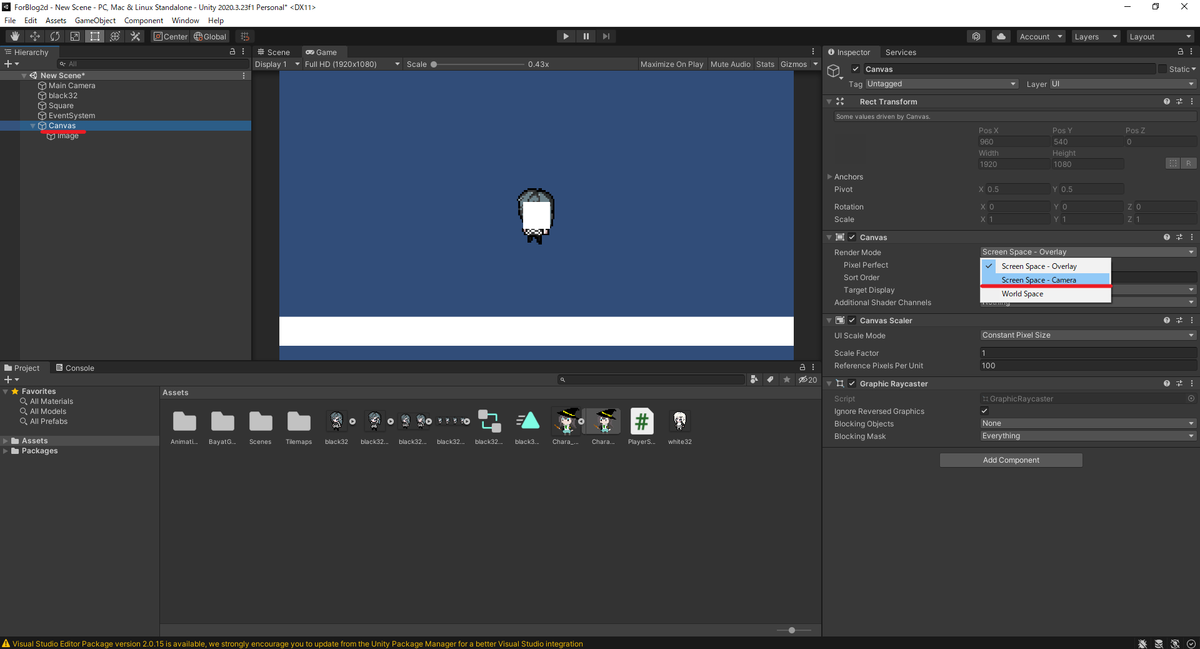1200x649 pixels.
Task: Collapse the Canvas hierarchy item
Action: pos(33,126)
